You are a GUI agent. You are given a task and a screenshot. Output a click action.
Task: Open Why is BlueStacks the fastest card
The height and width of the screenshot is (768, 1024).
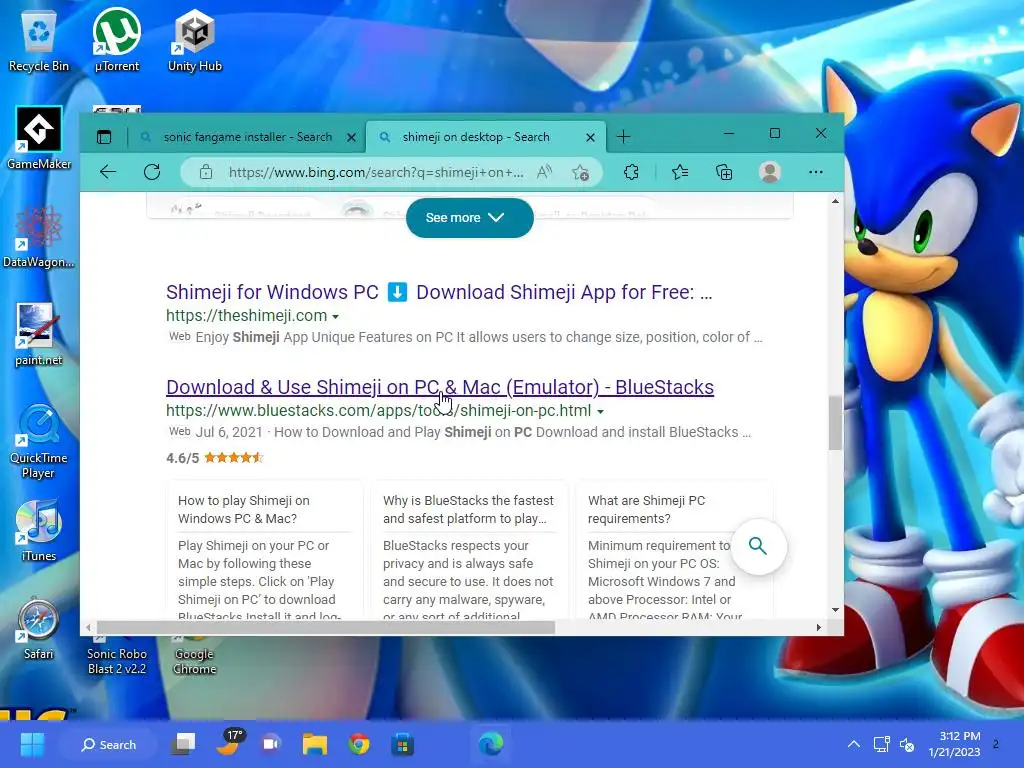pos(470,550)
